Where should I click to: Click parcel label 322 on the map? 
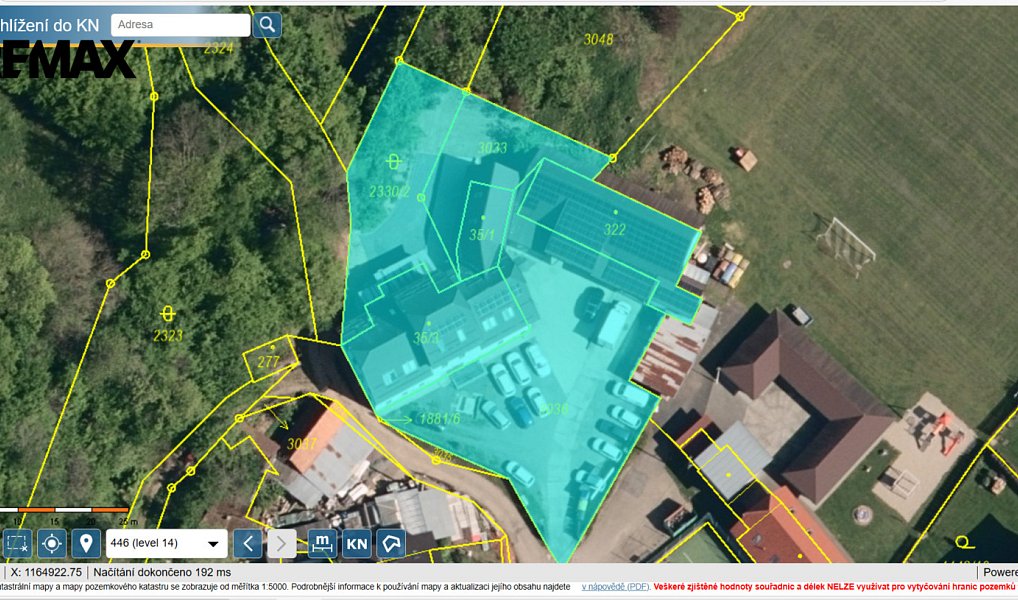[x=614, y=229]
